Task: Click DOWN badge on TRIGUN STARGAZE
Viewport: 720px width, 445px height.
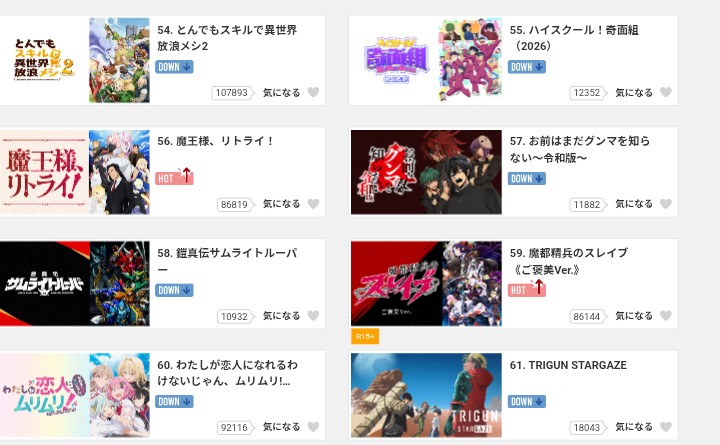Action: pos(527,401)
